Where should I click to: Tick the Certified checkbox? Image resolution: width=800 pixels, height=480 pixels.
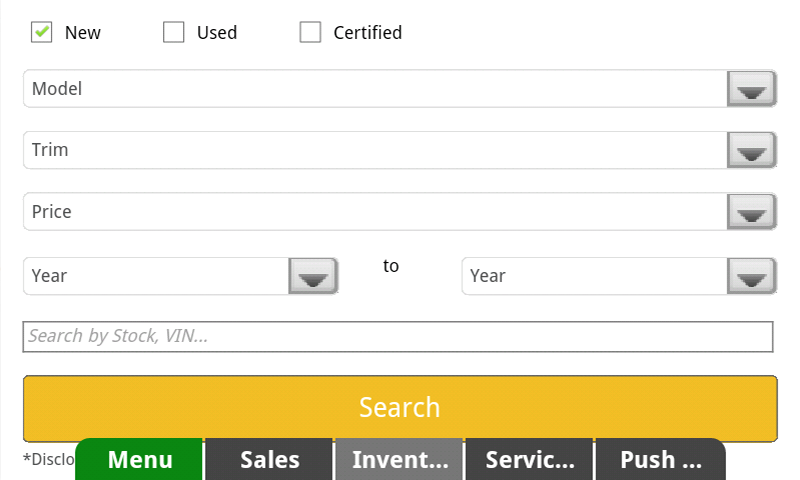click(x=311, y=32)
